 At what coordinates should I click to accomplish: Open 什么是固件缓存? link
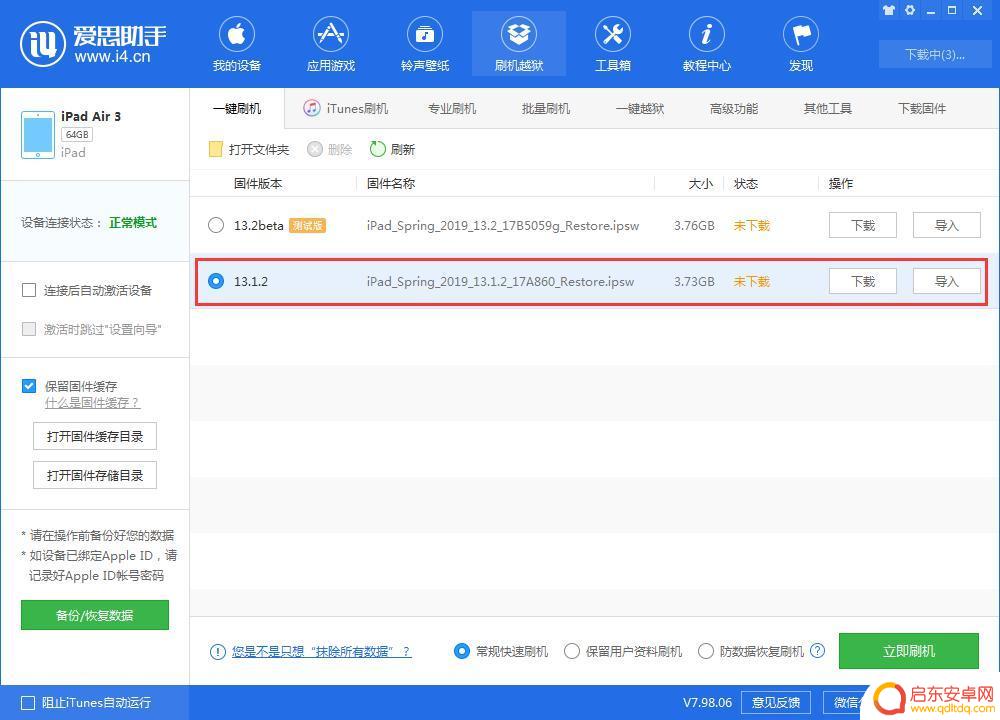[x=92, y=403]
